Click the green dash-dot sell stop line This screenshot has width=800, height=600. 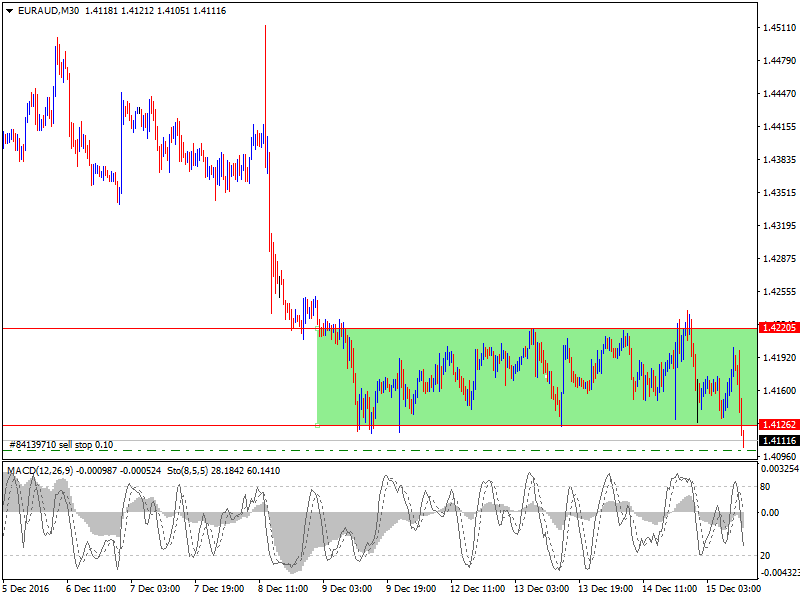[380, 451]
